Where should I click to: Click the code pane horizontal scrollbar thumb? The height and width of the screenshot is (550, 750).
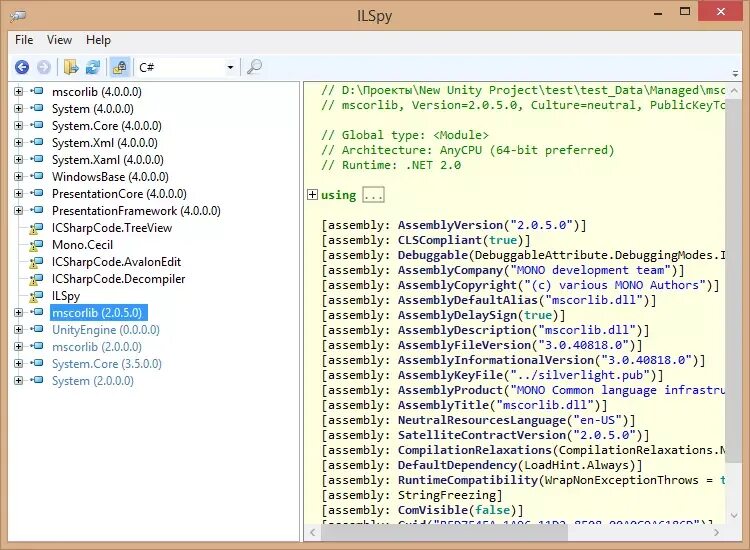[x=444, y=532]
